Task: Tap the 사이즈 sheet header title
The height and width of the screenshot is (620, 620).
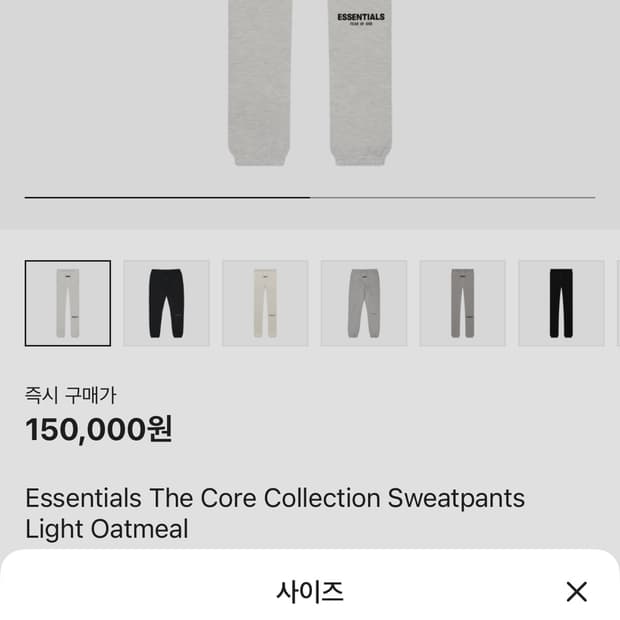Action: 310,591
